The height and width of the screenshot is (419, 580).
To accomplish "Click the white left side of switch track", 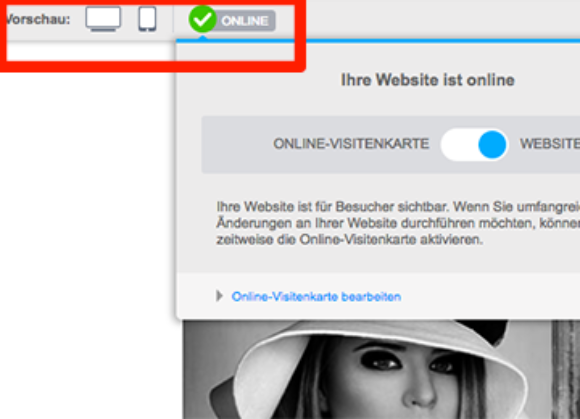I will click(x=459, y=145).
